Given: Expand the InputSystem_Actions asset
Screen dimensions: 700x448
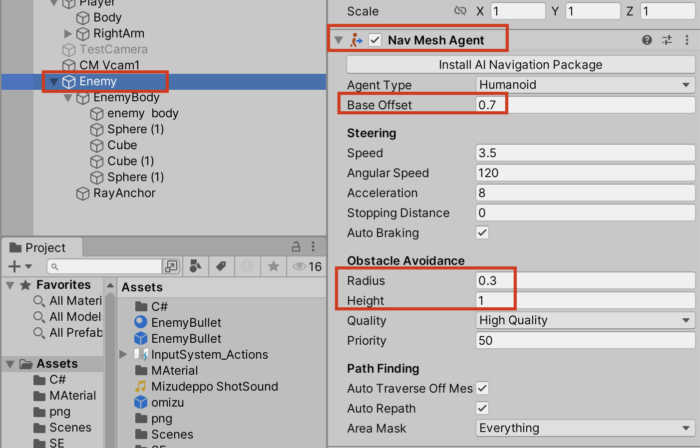Looking at the screenshot, I should [x=123, y=355].
